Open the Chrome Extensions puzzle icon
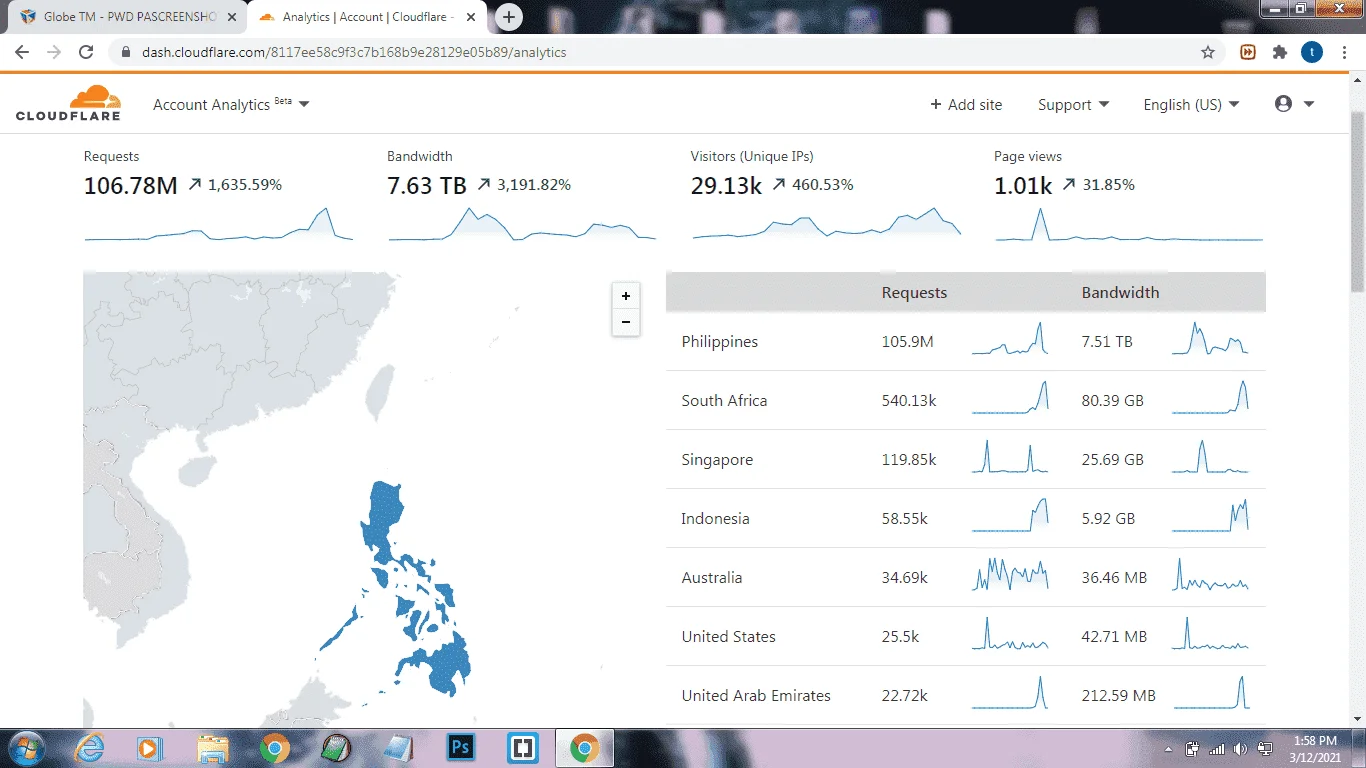Image resolution: width=1366 pixels, height=768 pixels. (x=1280, y=52)
